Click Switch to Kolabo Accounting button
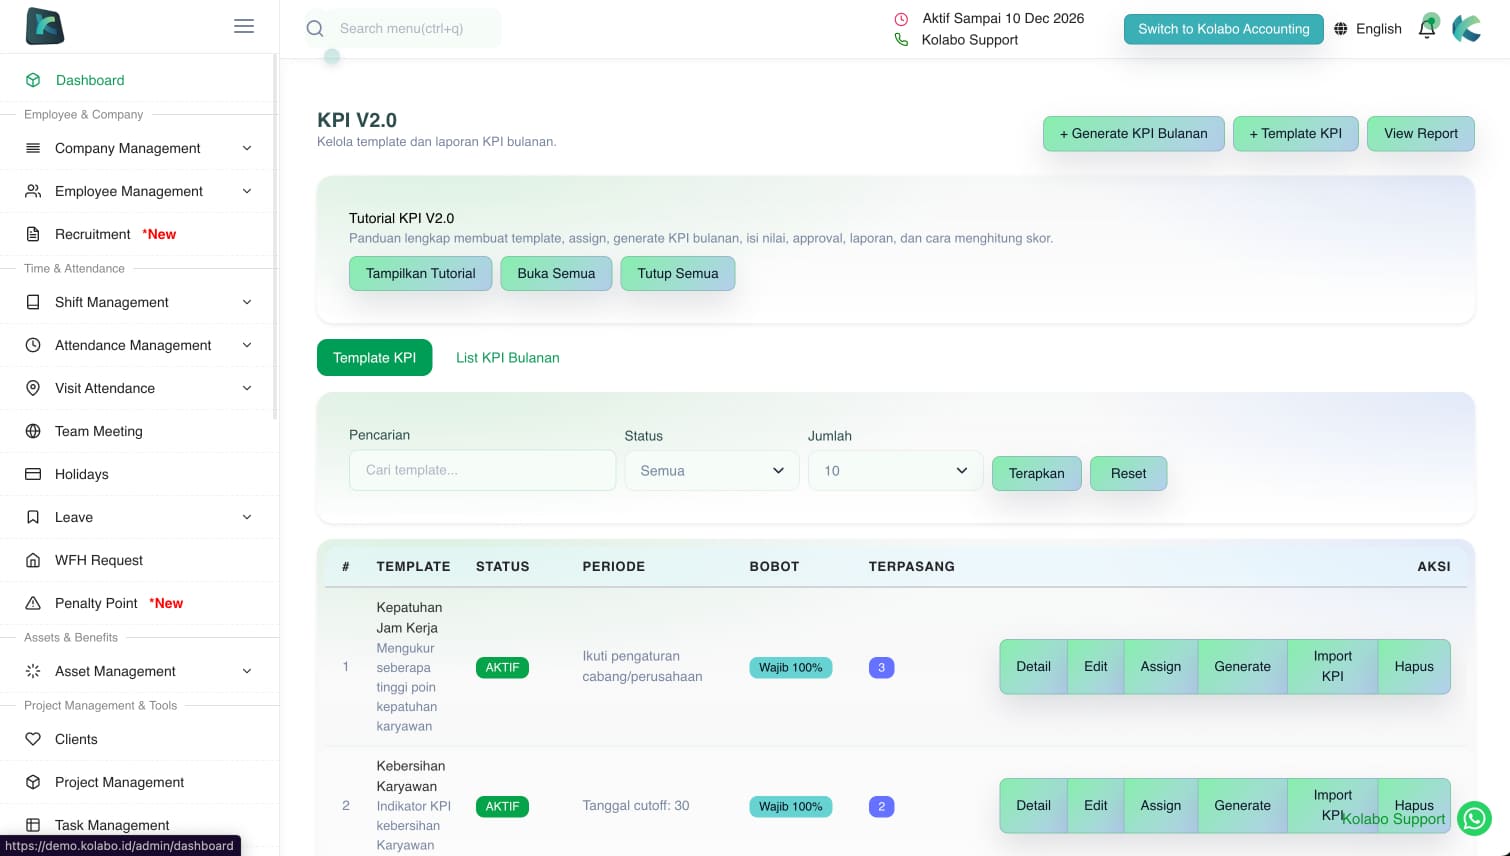1510x856 pixels. 1223,29
